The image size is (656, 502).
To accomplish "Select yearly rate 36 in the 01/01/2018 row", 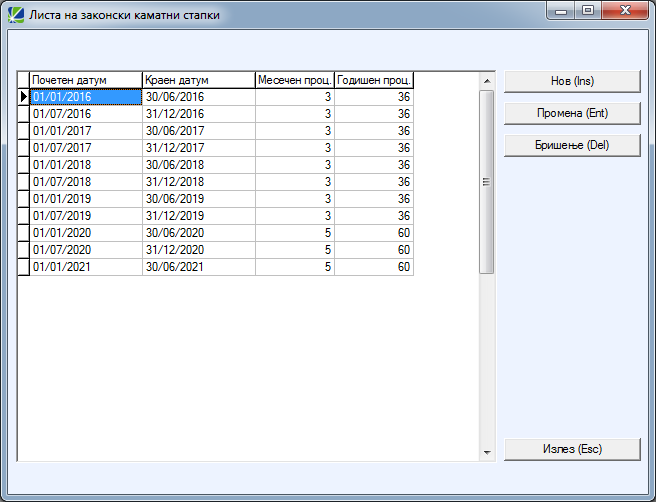I will (x=374, y=165).
